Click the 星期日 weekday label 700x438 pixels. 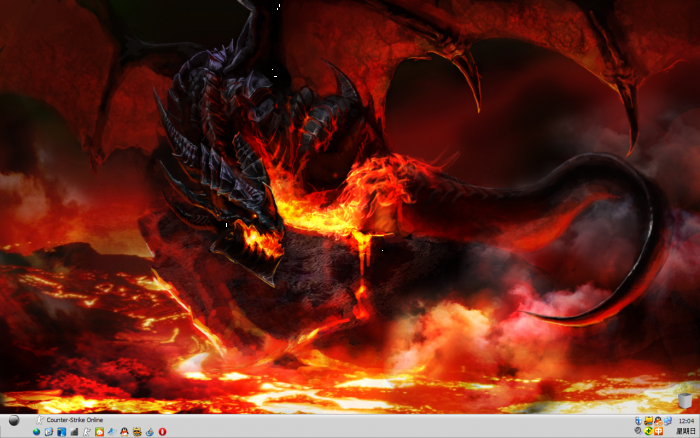[686, 431]
